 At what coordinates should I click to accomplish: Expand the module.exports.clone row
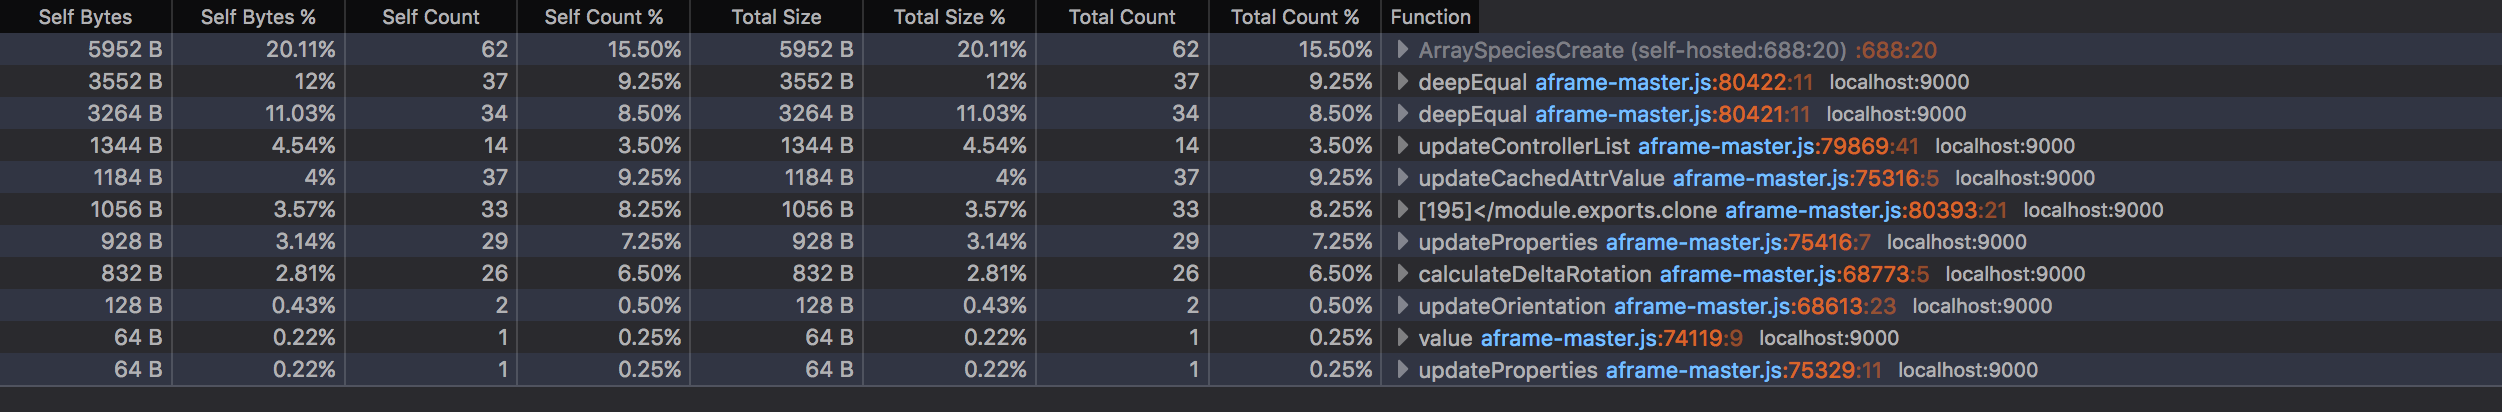[x=1402, y=209]
